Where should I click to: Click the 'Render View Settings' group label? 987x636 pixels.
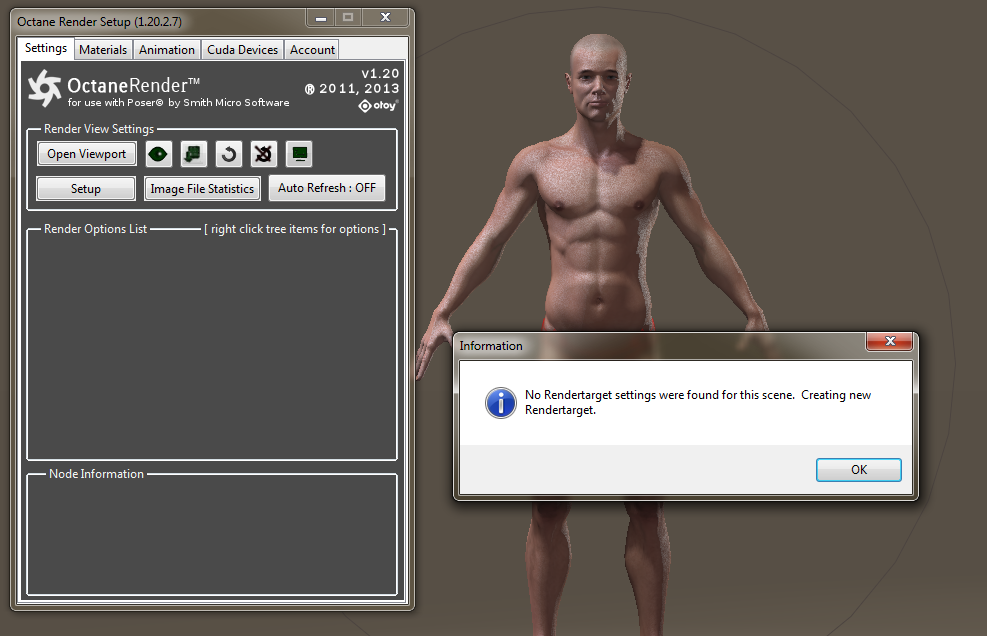click(99, 129)
